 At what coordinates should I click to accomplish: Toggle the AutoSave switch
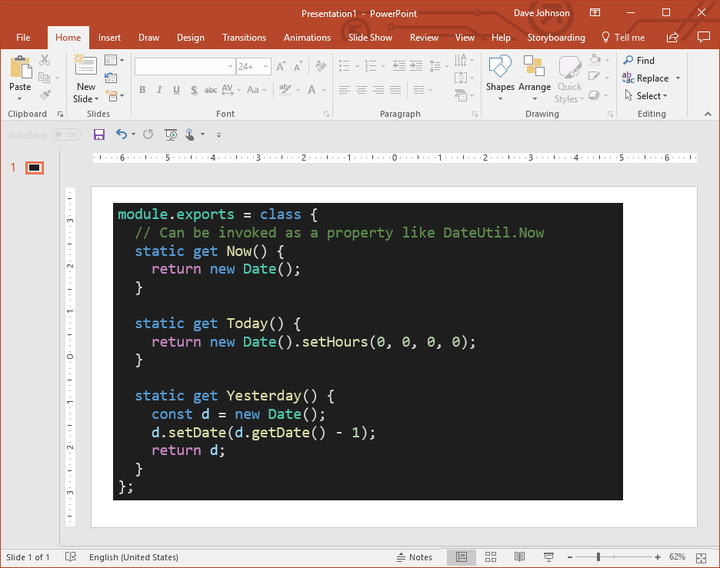point(66,134)
